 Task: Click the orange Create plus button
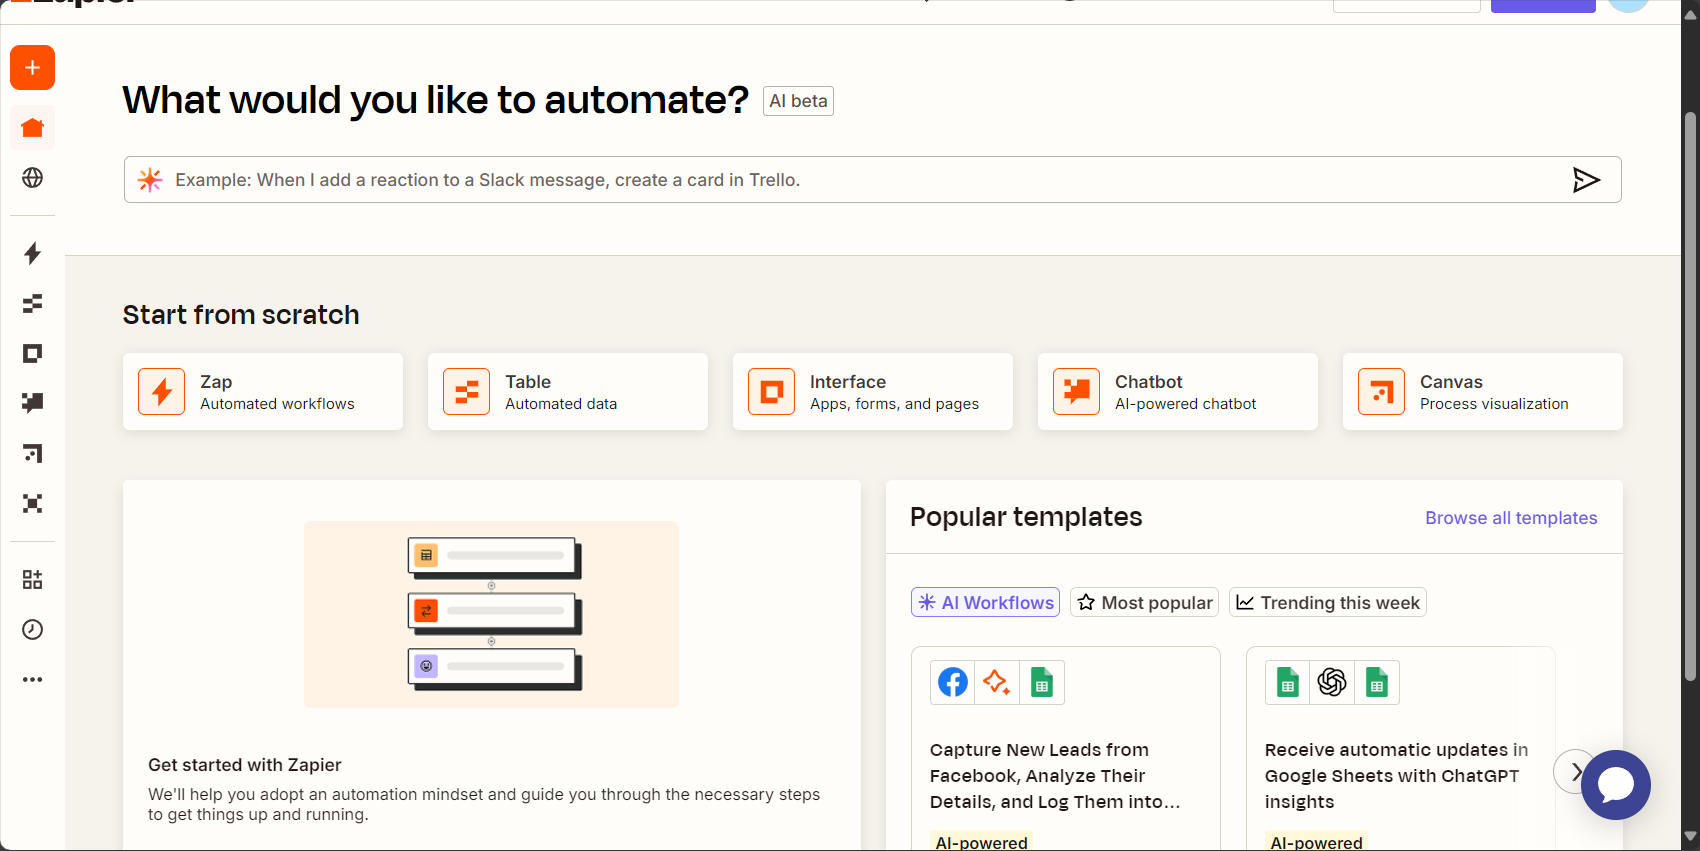click(32, 68)
